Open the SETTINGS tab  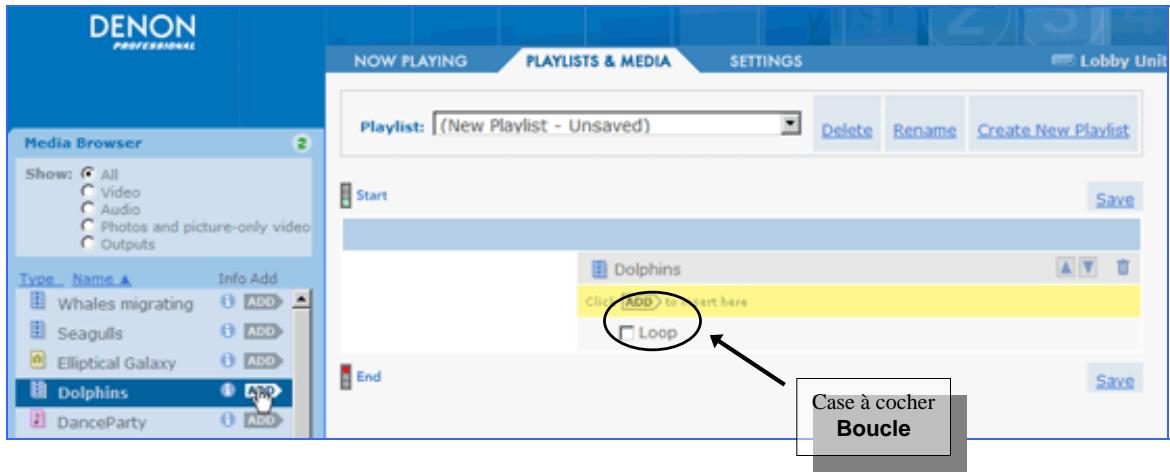tap(766, 61)
